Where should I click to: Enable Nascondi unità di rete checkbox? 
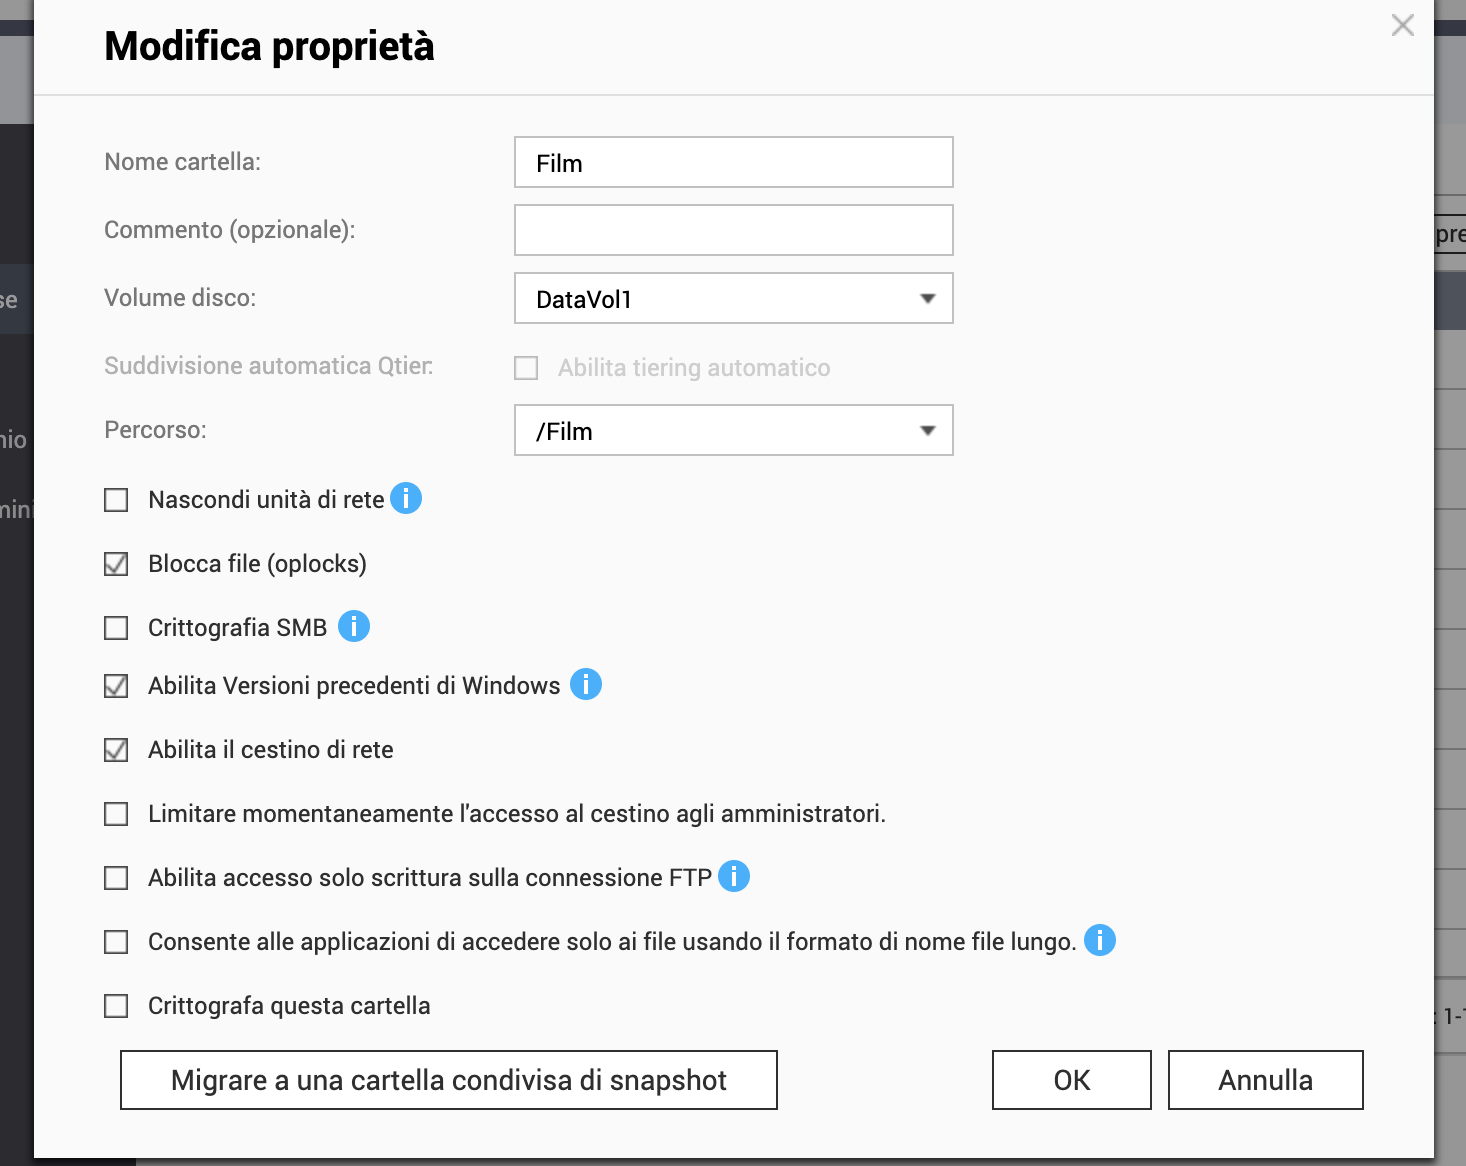pyautogui.click(x=116, y=500)
